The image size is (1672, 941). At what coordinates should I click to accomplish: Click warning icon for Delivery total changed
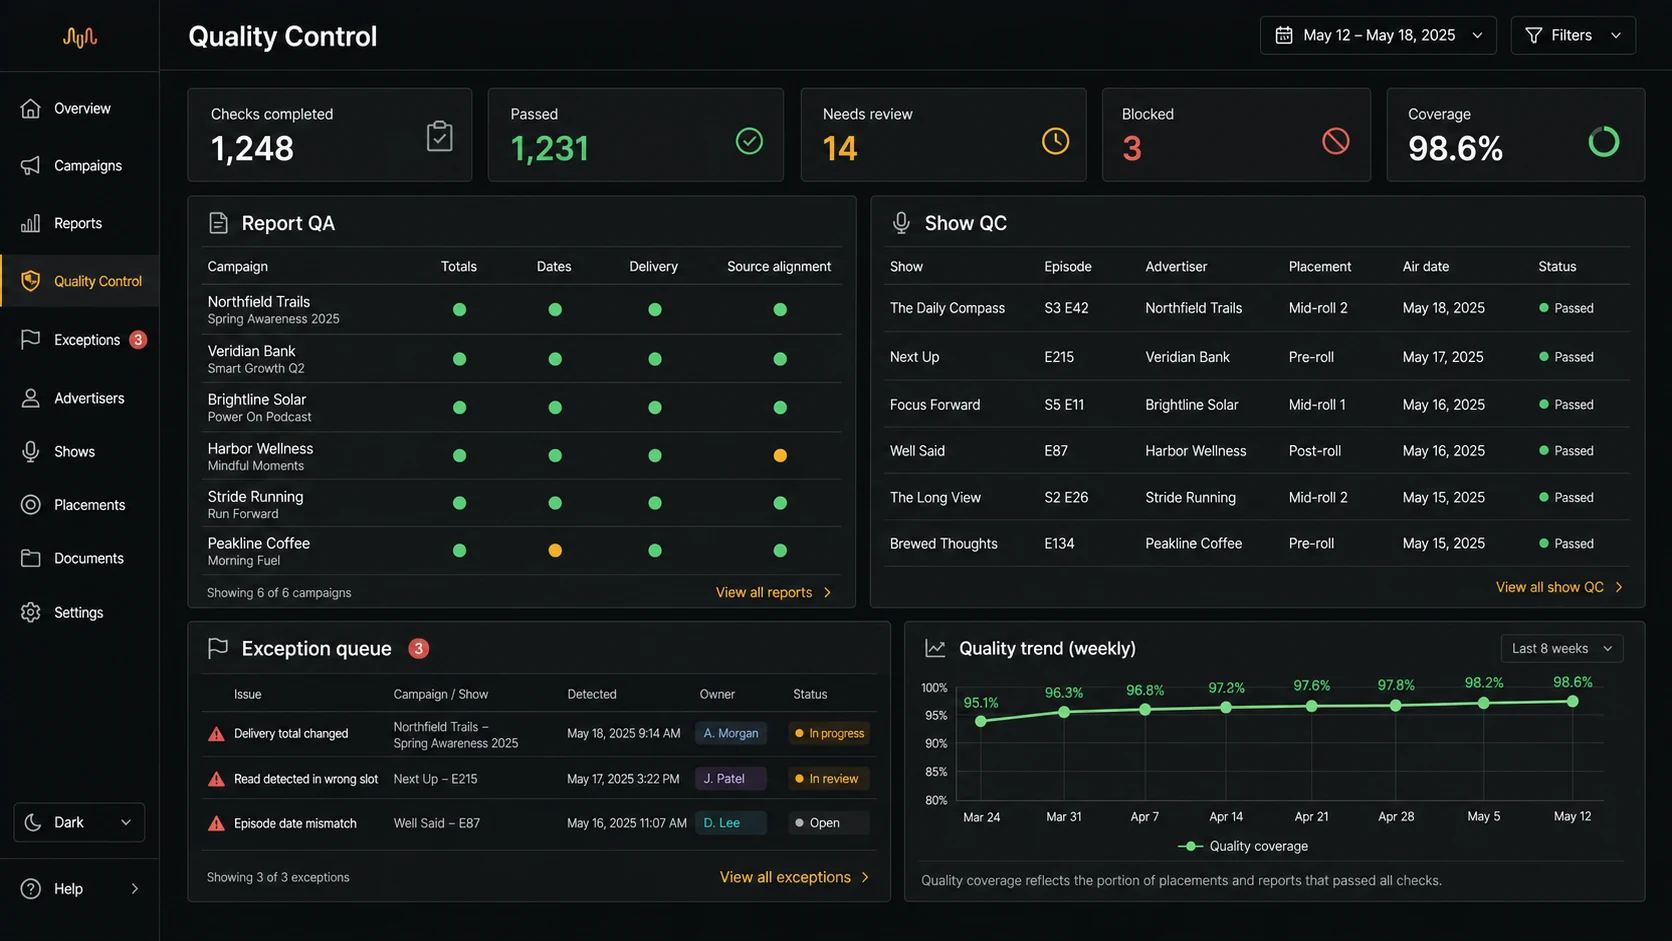(x=216, y=734)
